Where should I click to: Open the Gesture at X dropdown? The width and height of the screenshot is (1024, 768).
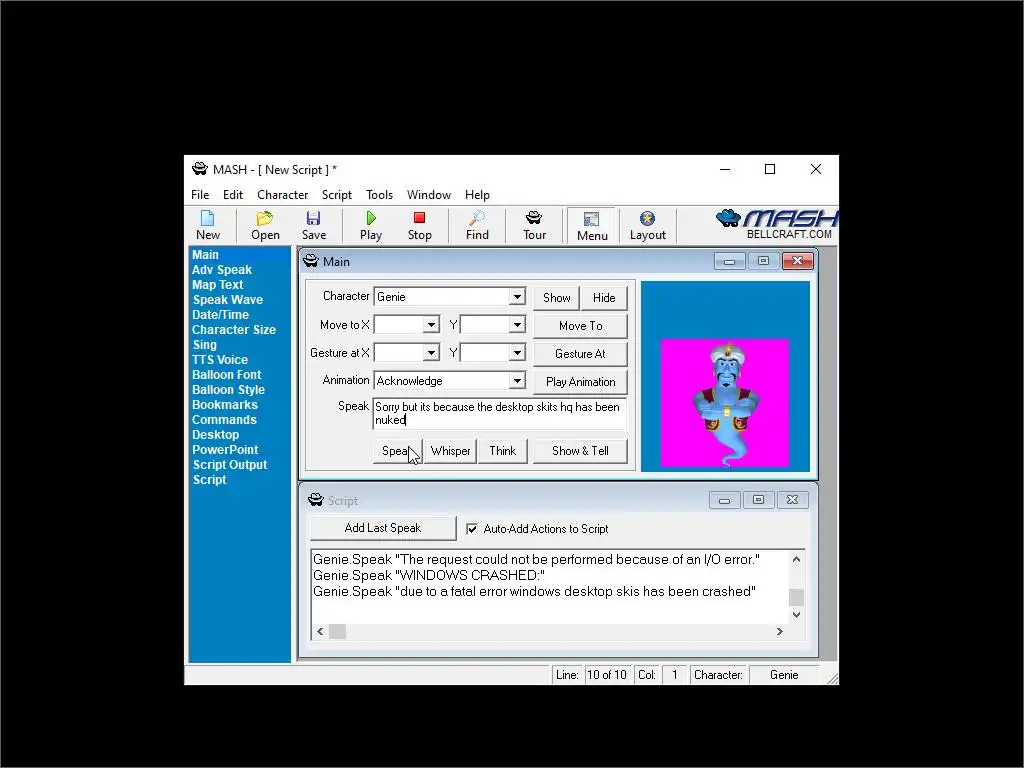click(x=431, y=353)
